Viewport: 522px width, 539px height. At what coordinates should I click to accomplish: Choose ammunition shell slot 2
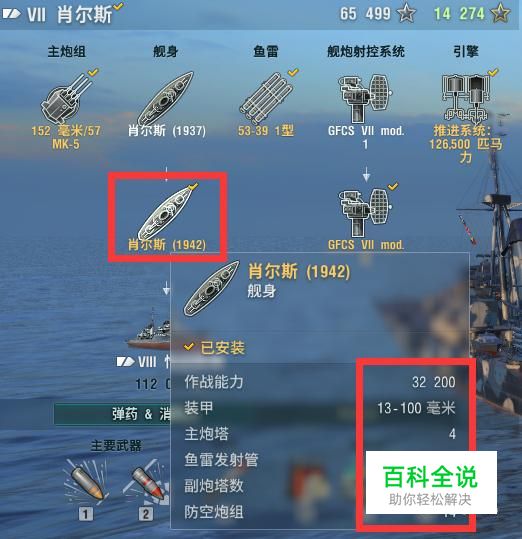pyautogui.click(x=146, y=484)
